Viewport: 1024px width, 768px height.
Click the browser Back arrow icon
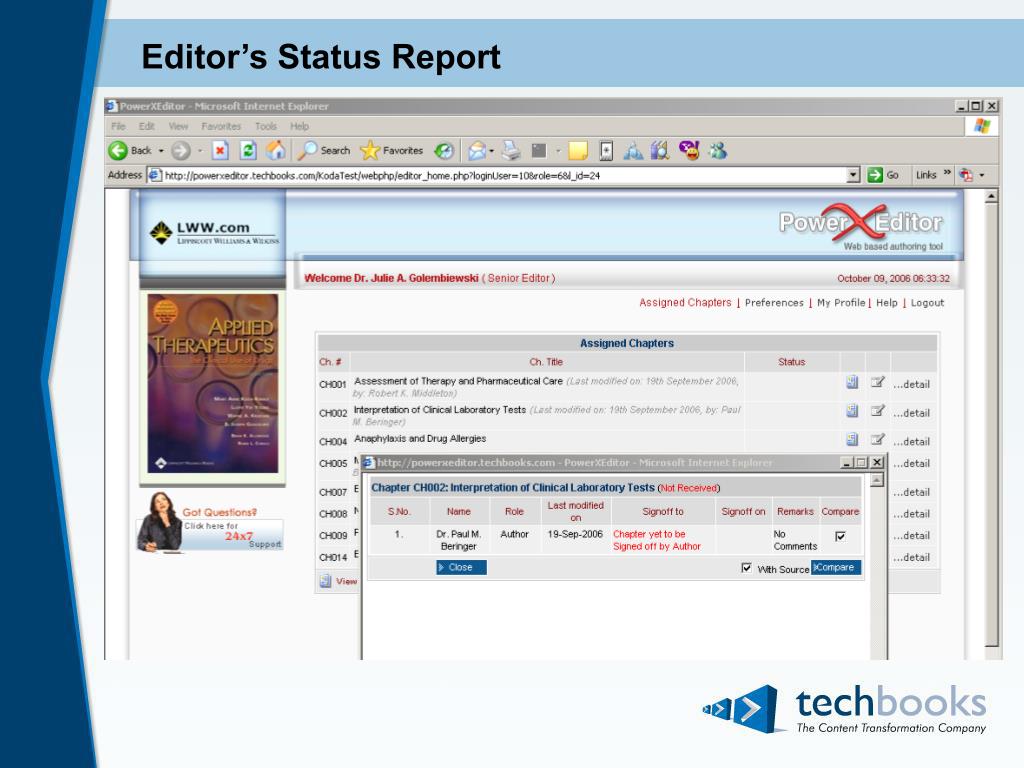pyautogui.click(x=118, y=151)
